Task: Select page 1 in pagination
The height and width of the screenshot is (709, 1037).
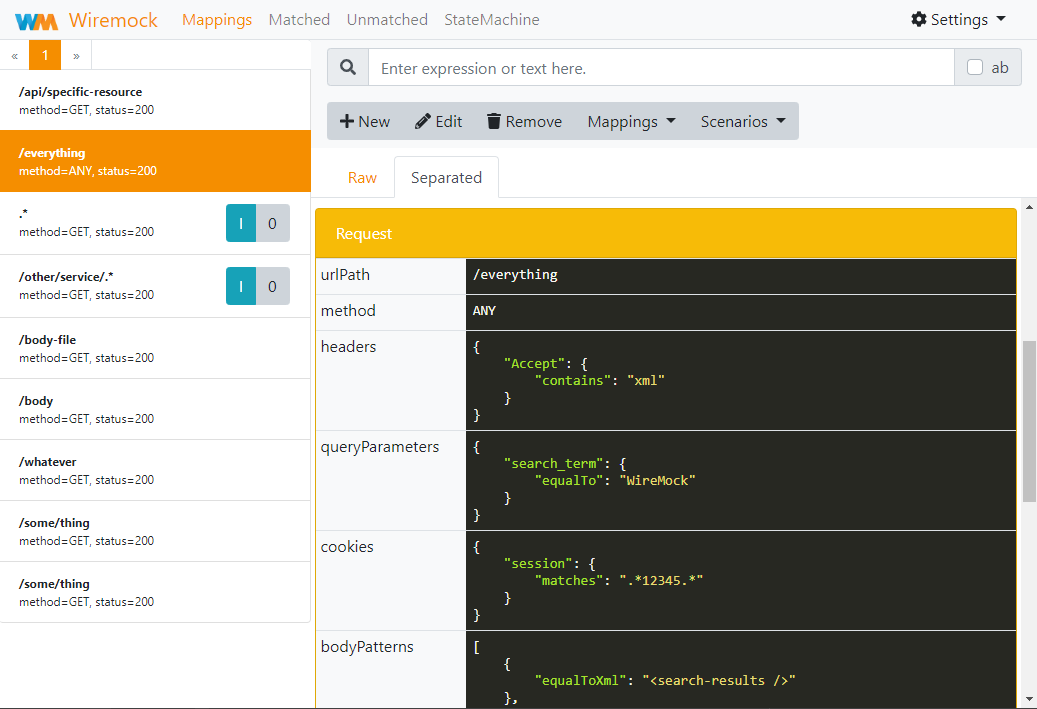Action: pos(45,56)
